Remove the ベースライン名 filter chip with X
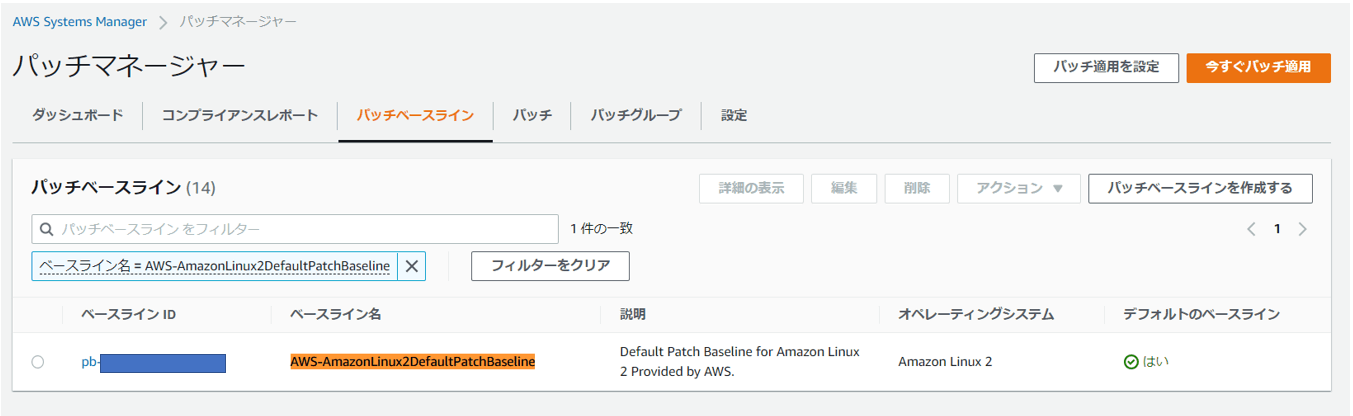Screen dimensions: 1353x416 [x=412, y=266]
